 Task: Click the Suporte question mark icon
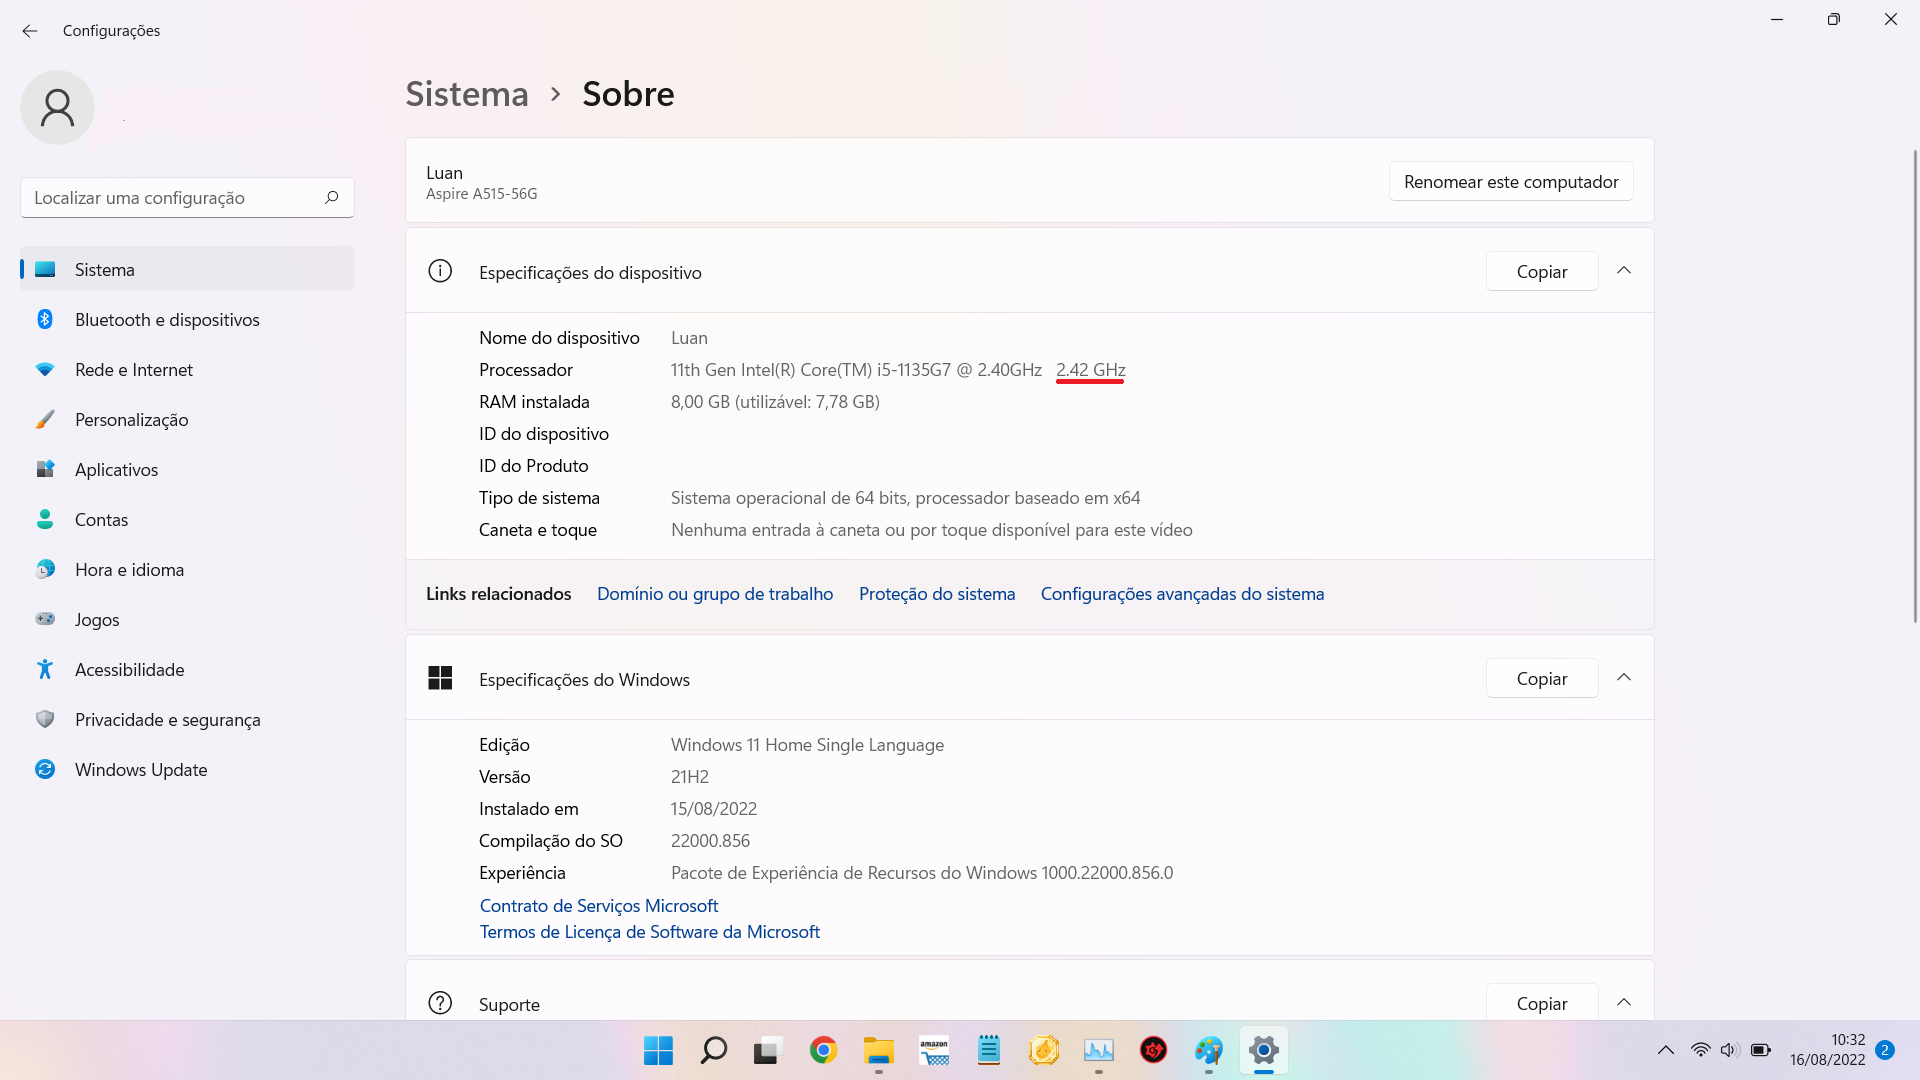point(440,1003)
